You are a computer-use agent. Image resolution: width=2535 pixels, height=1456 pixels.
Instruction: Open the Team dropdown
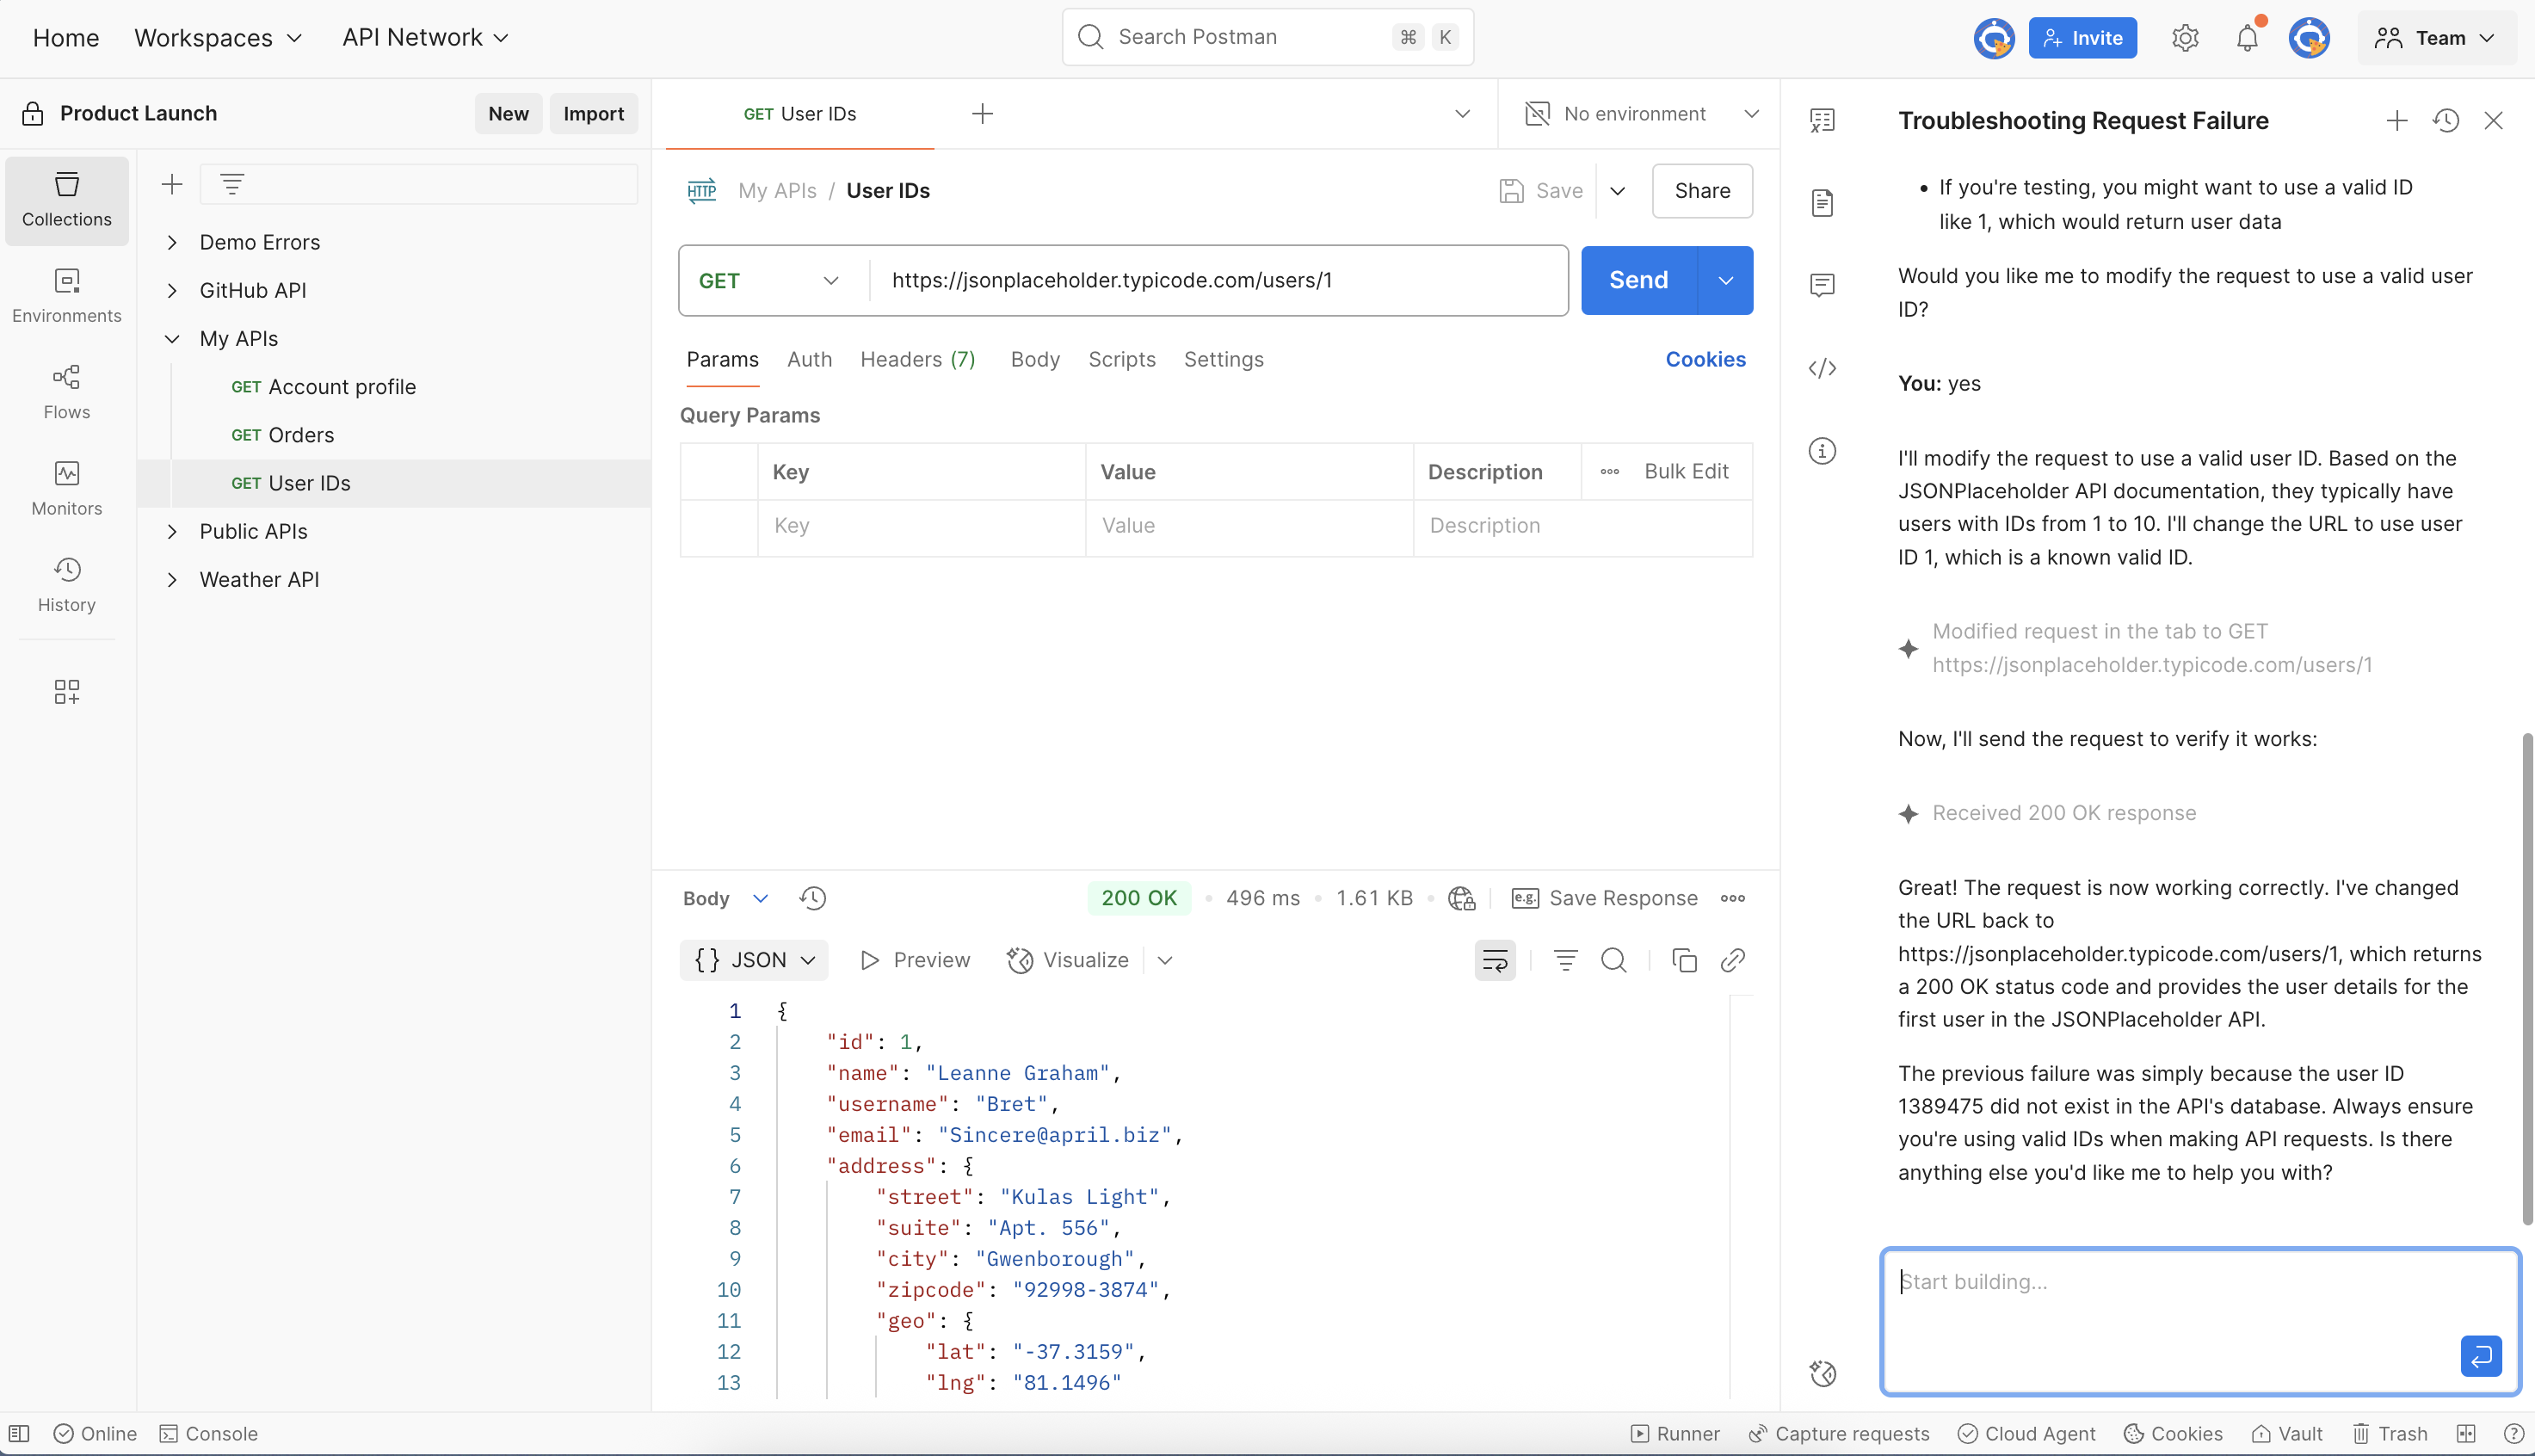pos(2436,38)
